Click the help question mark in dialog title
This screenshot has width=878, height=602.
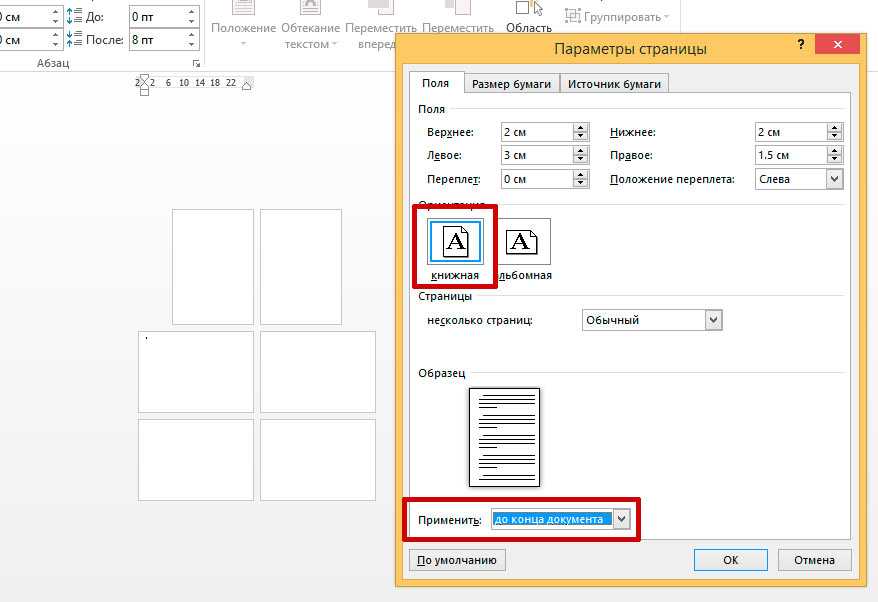801,47
